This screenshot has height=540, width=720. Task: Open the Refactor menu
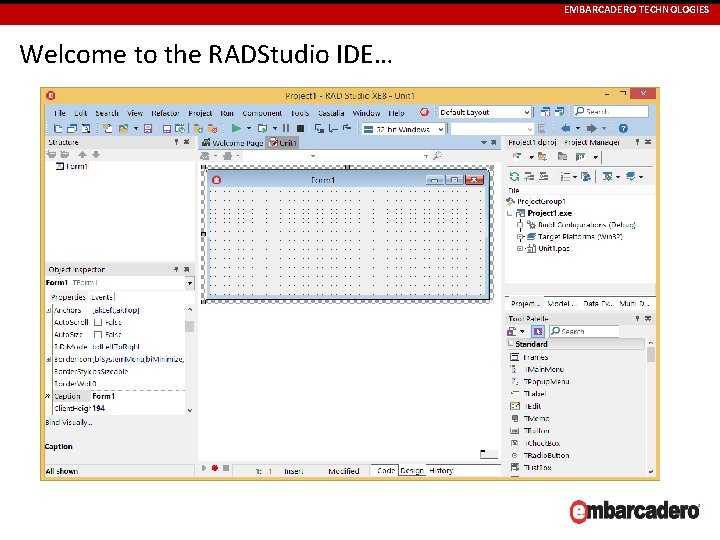point(165,113)
